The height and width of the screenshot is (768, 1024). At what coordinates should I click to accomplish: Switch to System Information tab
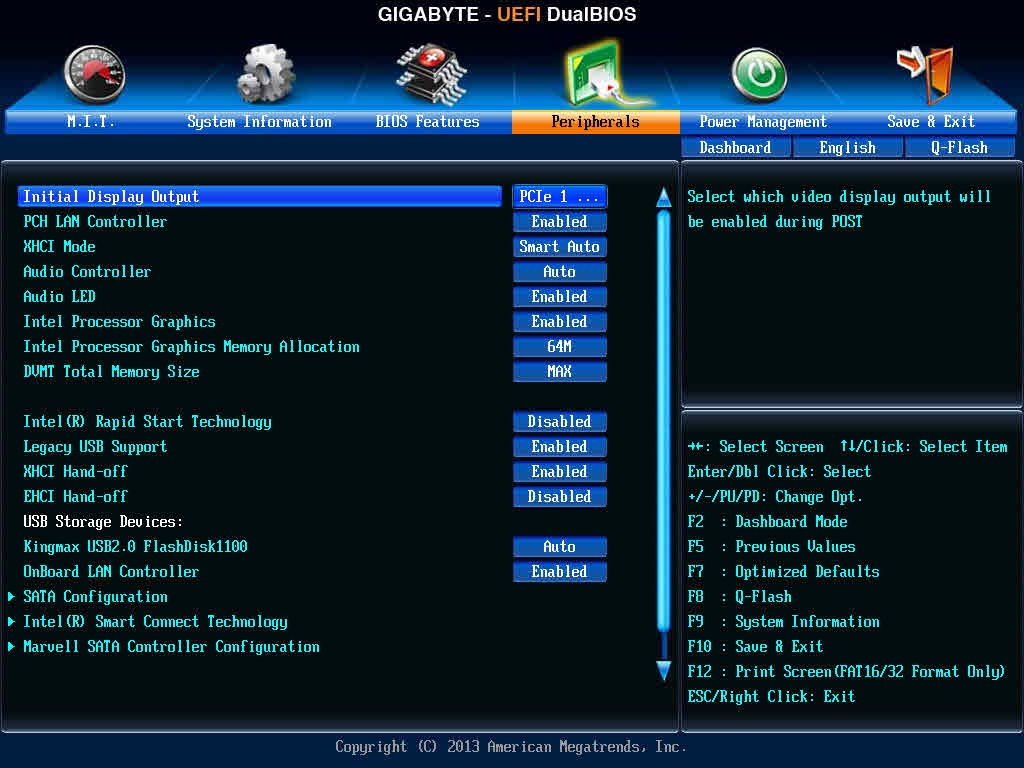(259, 121)
